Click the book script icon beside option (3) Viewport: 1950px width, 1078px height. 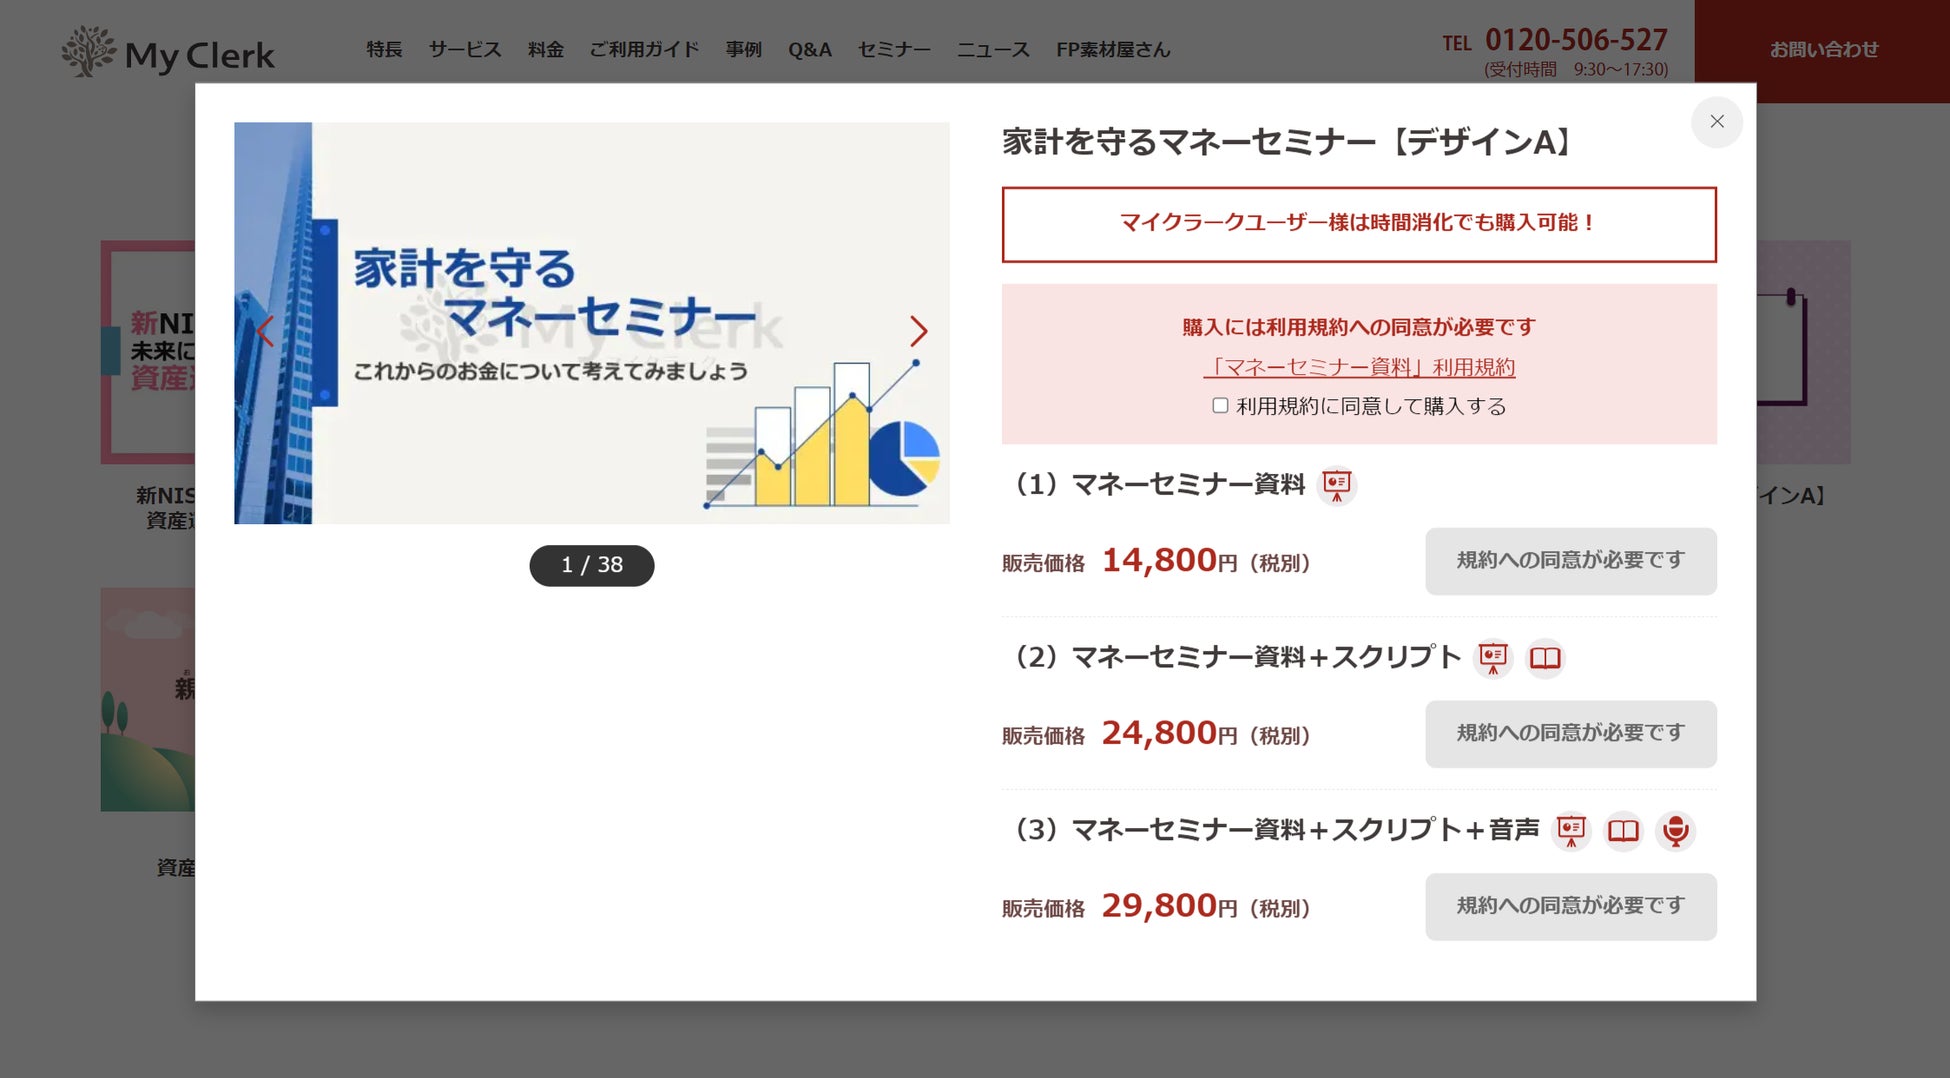(1623, 831)
